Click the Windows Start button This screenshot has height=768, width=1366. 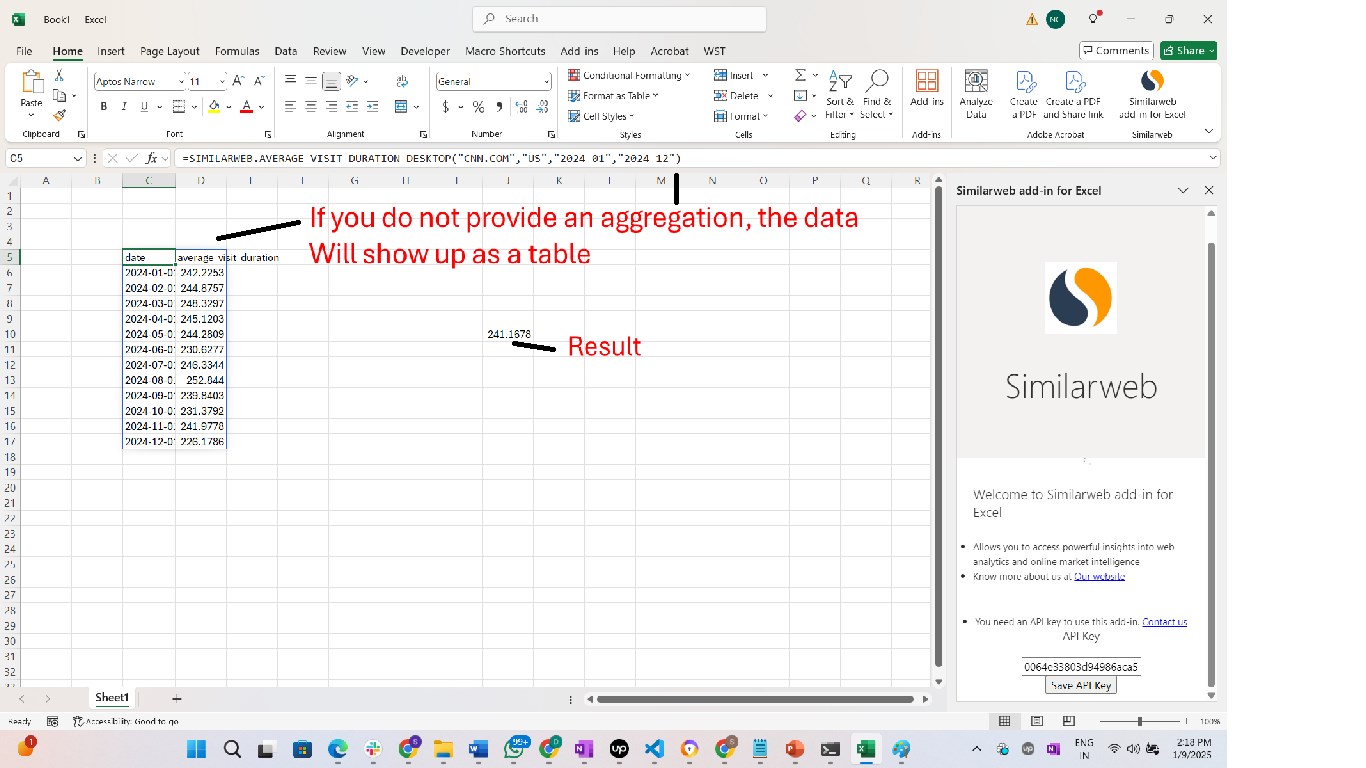pos(197,749)
